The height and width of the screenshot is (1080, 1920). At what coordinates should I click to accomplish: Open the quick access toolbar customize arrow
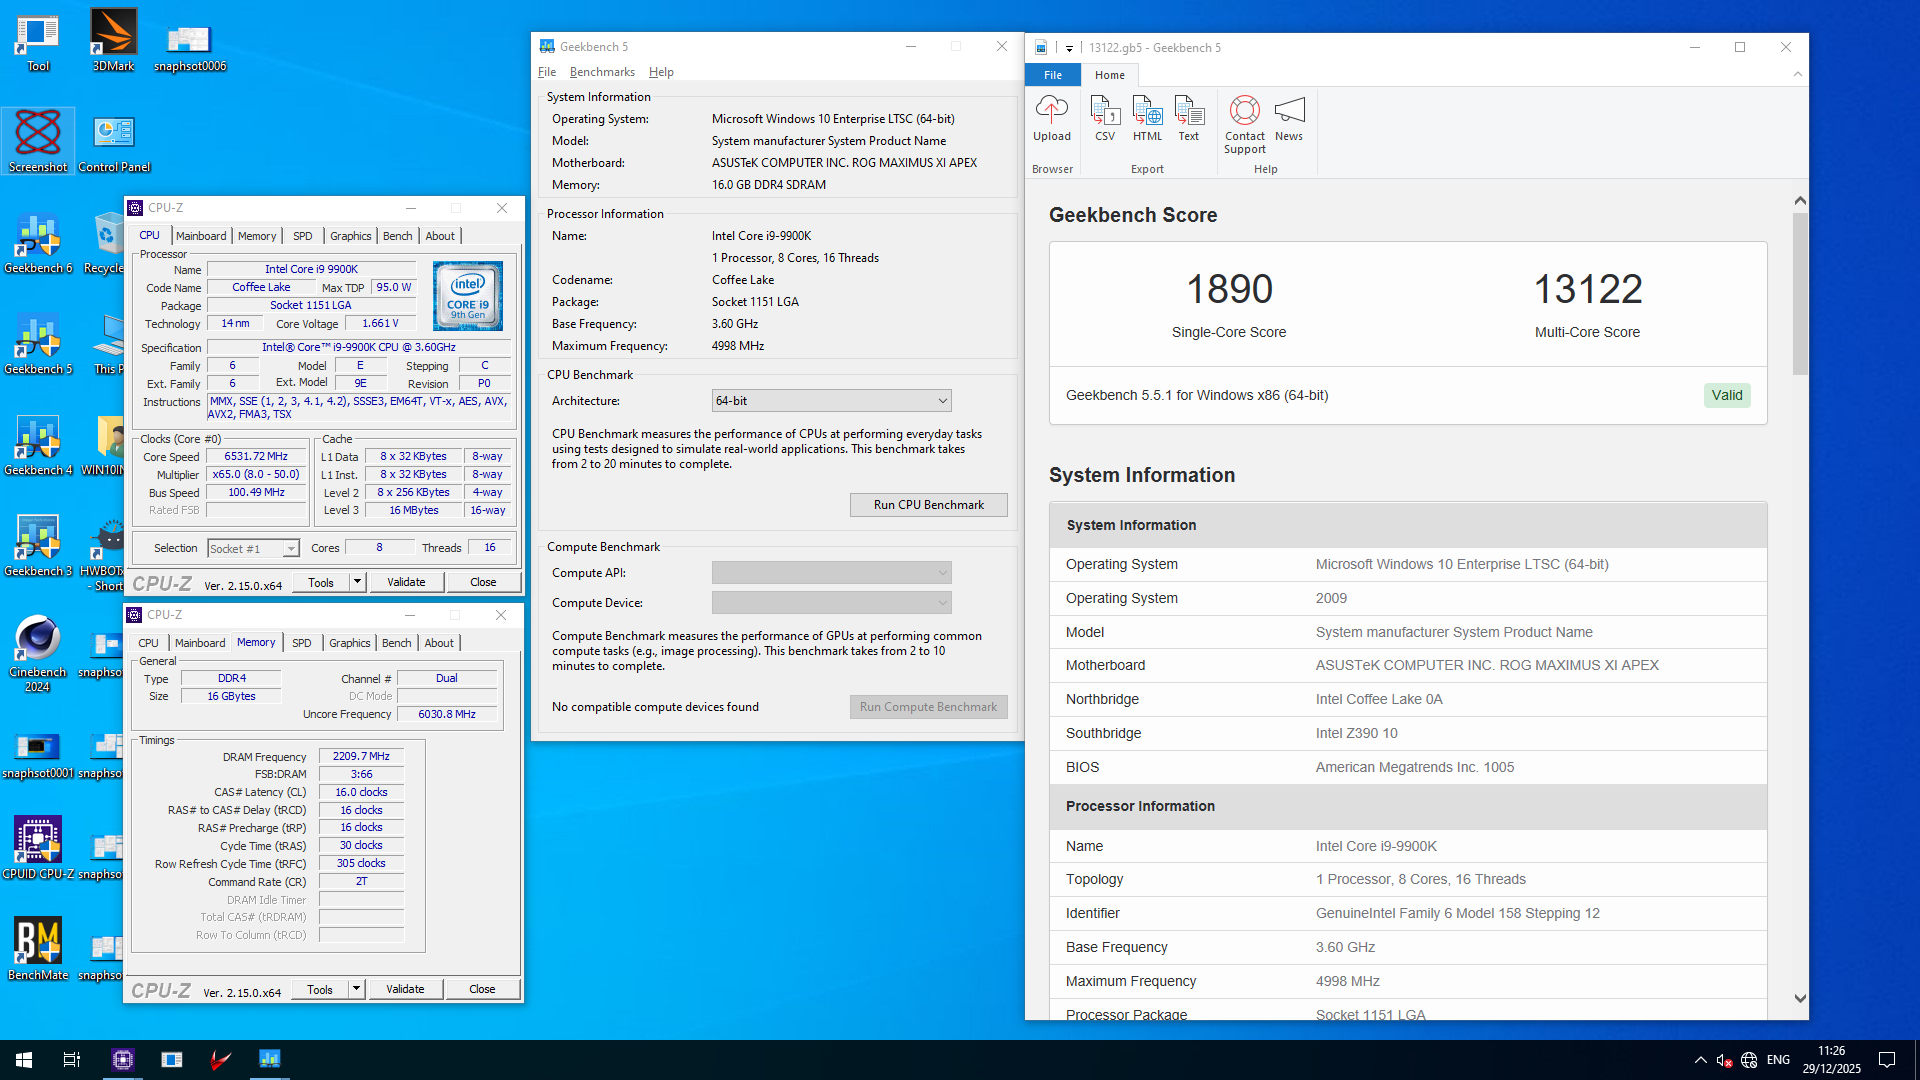click(x=1069, y=48)
